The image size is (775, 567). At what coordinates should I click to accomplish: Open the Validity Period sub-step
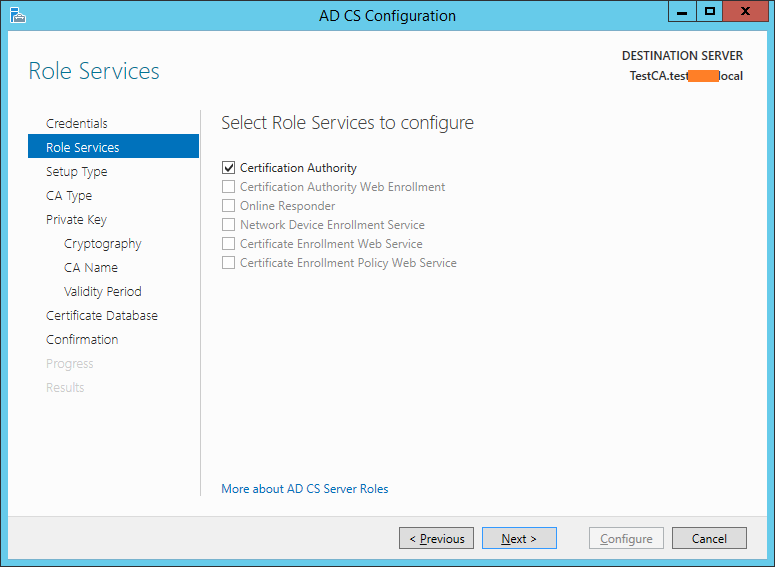click(x=102, y=291)
